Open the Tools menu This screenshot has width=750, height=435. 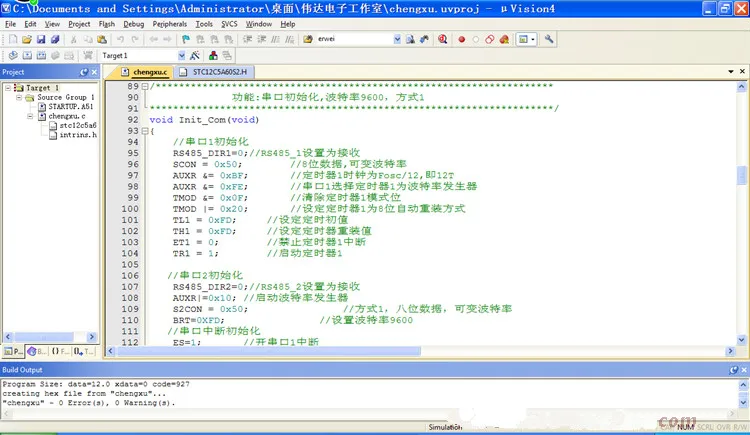[x=204, y=24]
